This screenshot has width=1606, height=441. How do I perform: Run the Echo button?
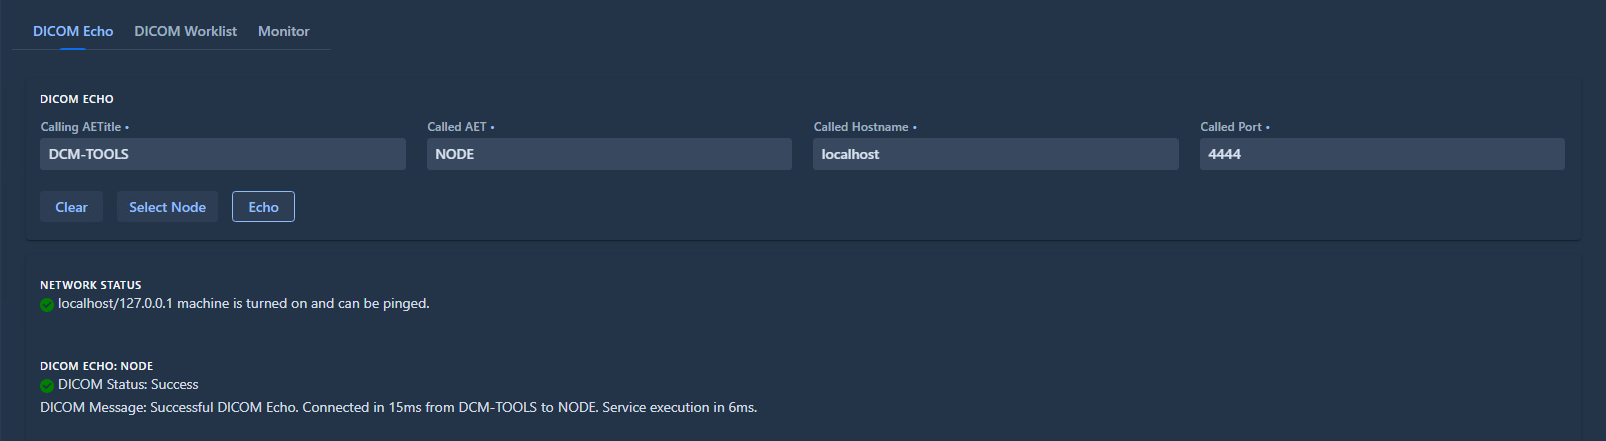(263, 207)
